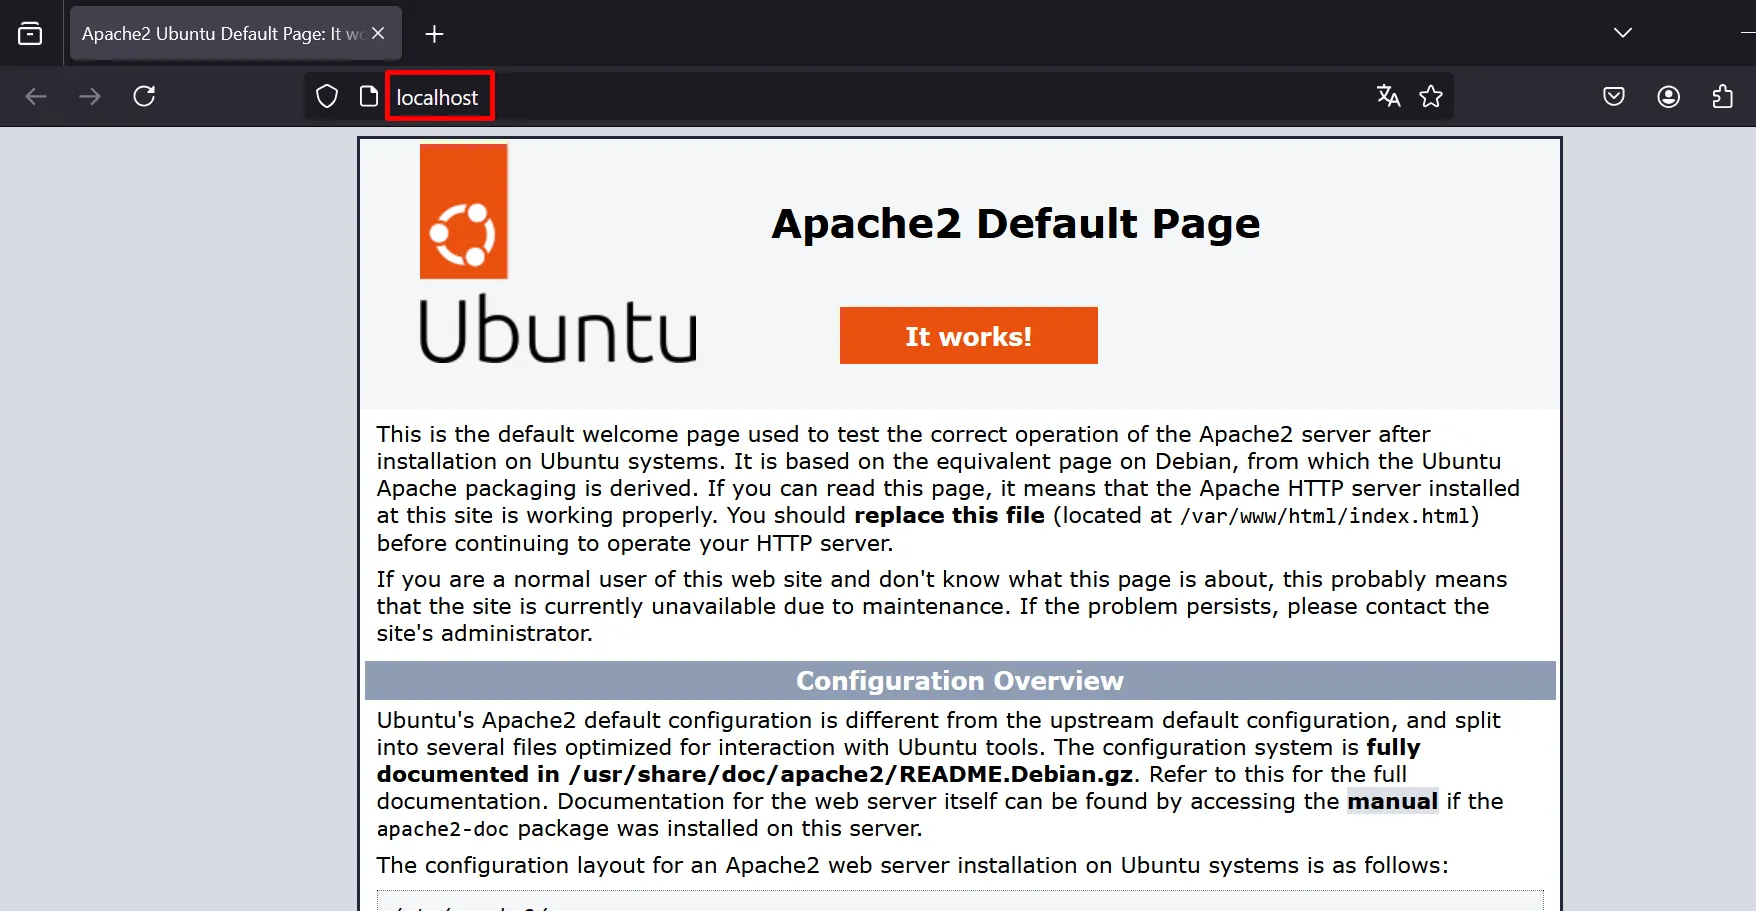
Task: Open a new tab with plus button
Action: (x=434, y=34)
